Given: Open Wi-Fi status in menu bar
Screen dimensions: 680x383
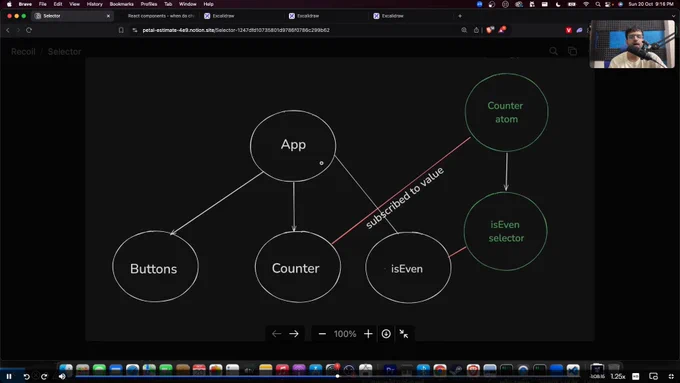Looking at the screenshot, I should (586, 4).
